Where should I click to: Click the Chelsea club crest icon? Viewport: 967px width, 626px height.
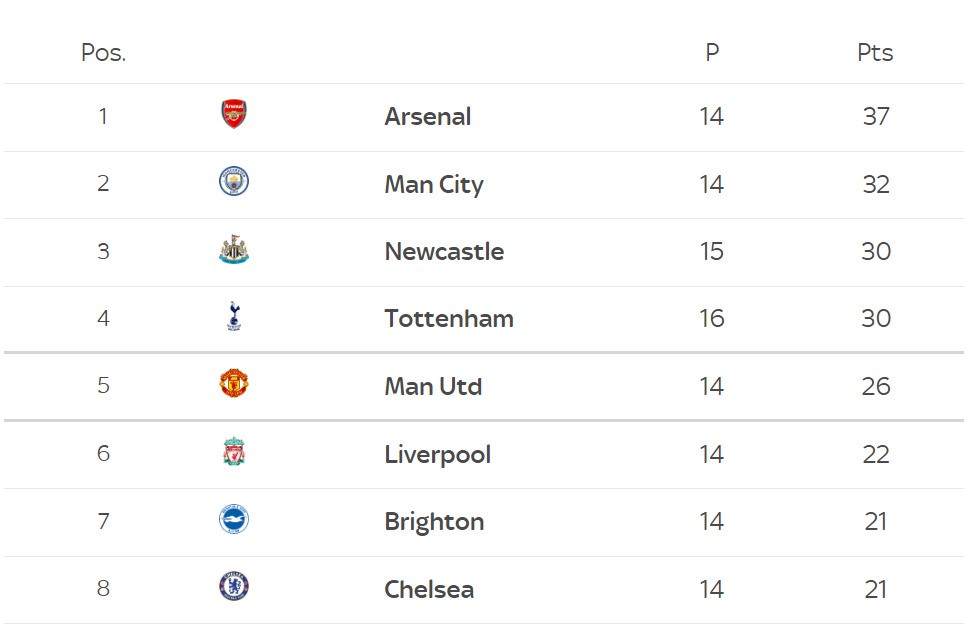[x=233, y=587]
